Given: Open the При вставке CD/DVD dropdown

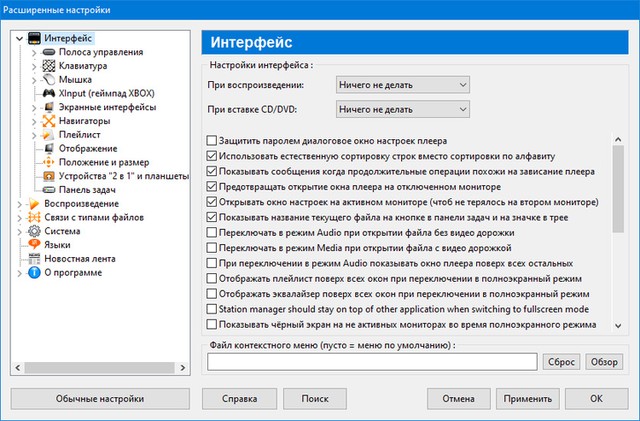Looking at the screenshot, I should [402, 109].
